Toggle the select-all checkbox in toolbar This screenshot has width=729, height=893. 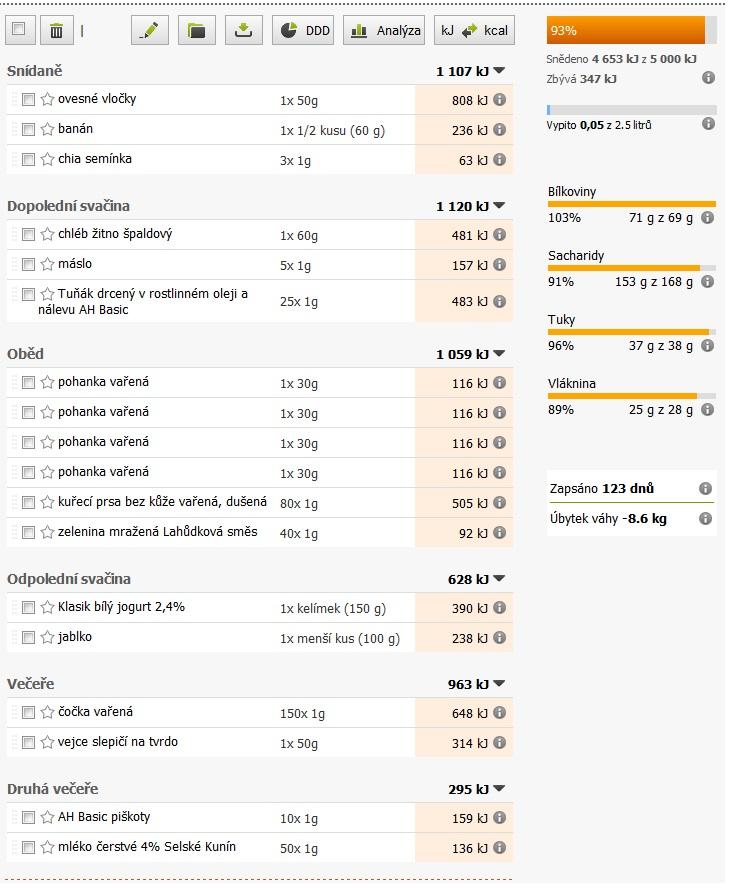18,30
